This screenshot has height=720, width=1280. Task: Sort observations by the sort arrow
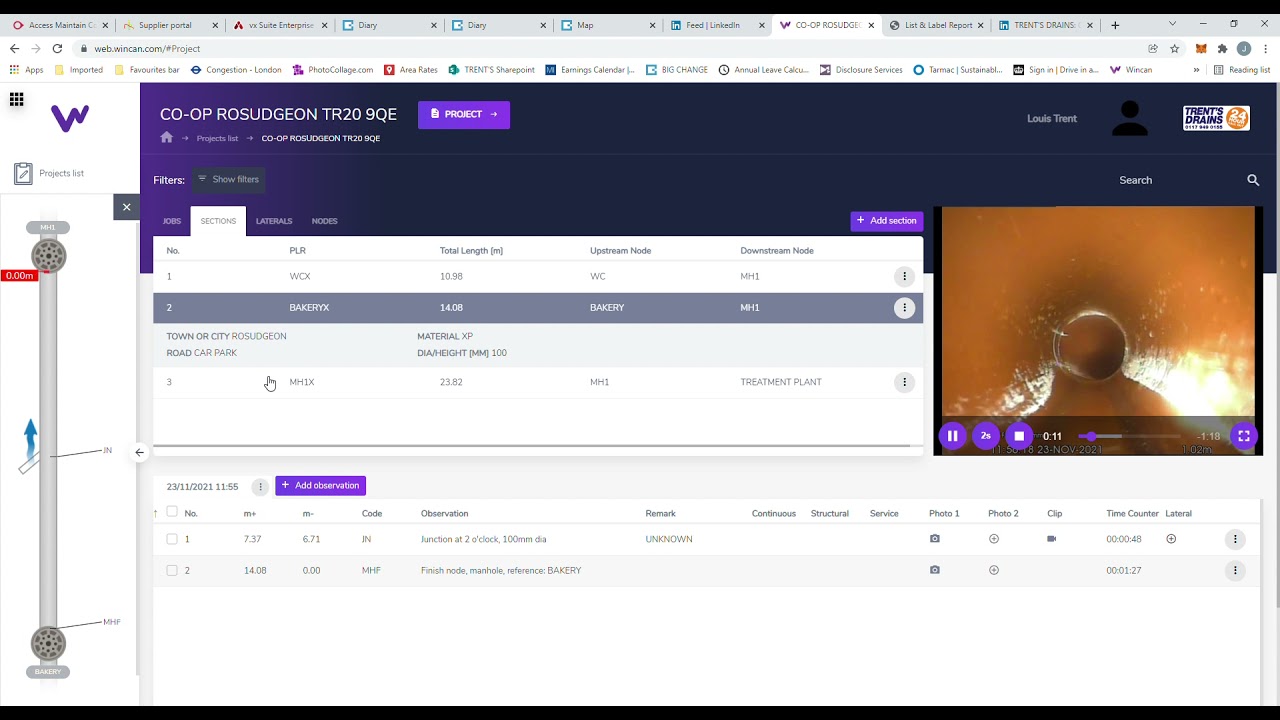(x=155, y=513)
